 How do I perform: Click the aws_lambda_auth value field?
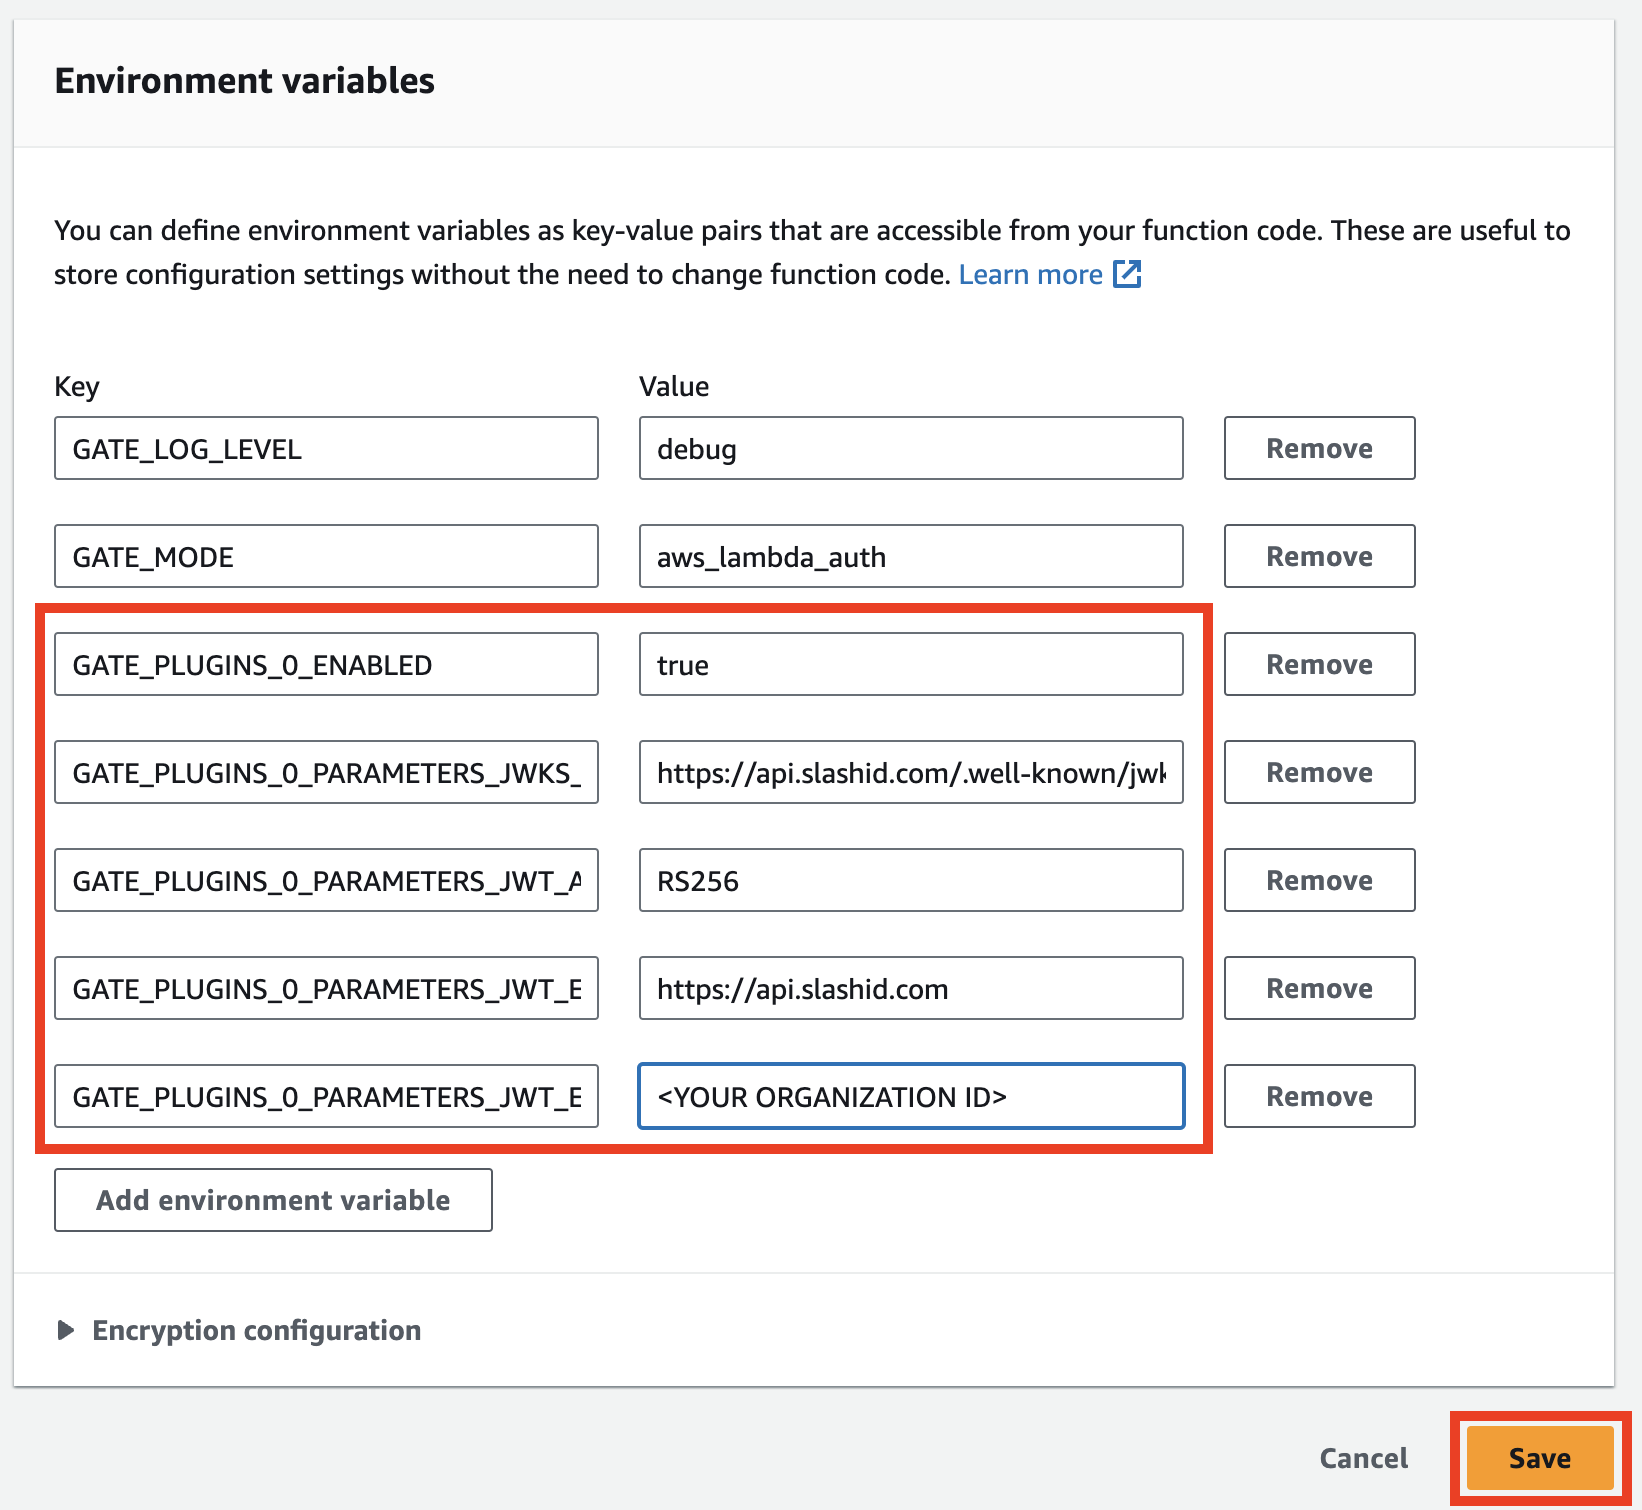pyautogui.click(x=909, y=556)
